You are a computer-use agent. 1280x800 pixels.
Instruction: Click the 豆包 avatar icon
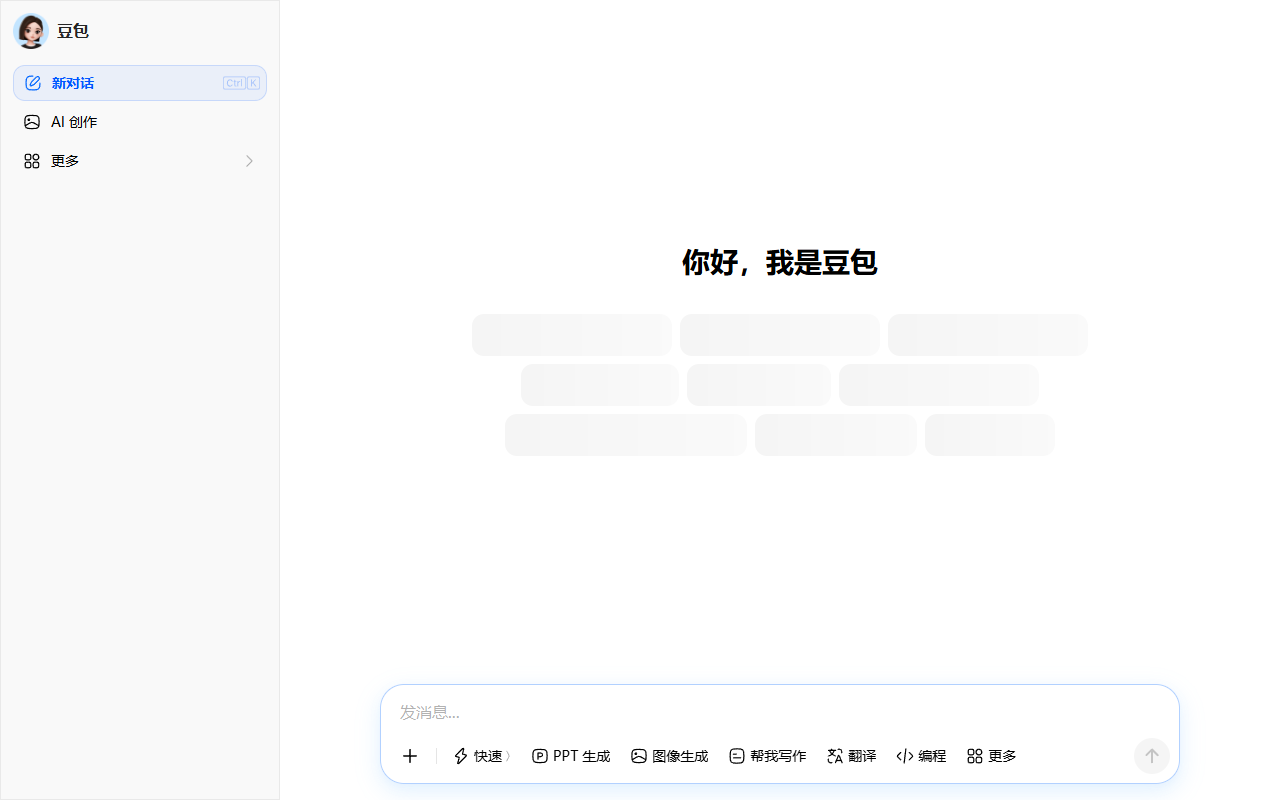(31, 31)
